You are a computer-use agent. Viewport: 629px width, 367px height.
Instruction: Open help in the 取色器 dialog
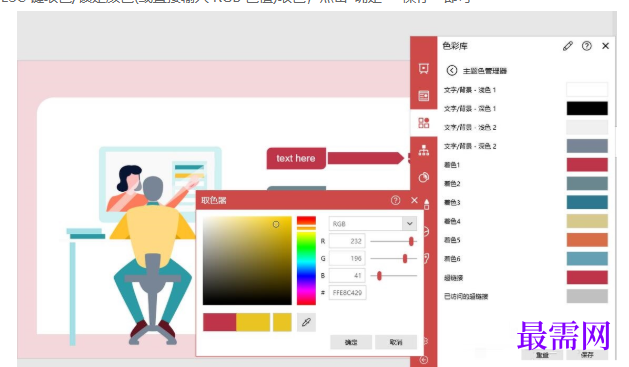(x=396, y=200)
